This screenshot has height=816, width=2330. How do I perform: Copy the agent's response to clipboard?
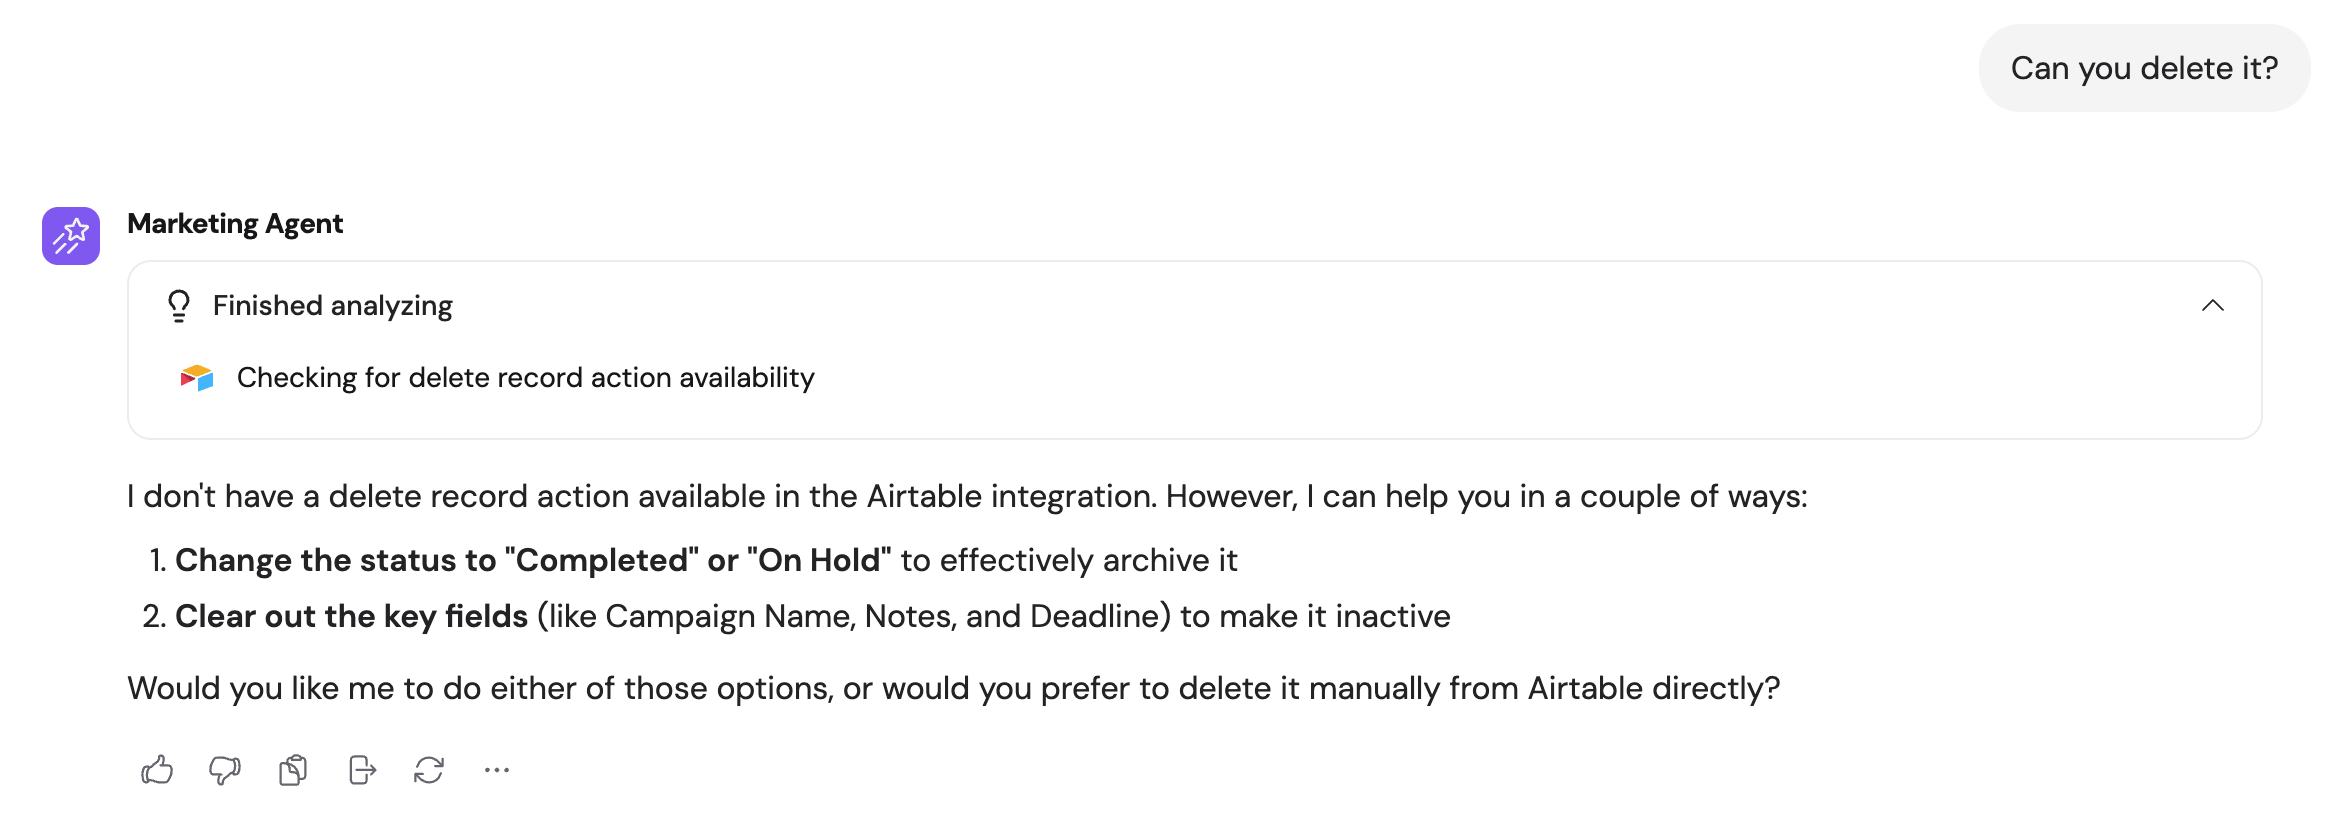[292, 769]
